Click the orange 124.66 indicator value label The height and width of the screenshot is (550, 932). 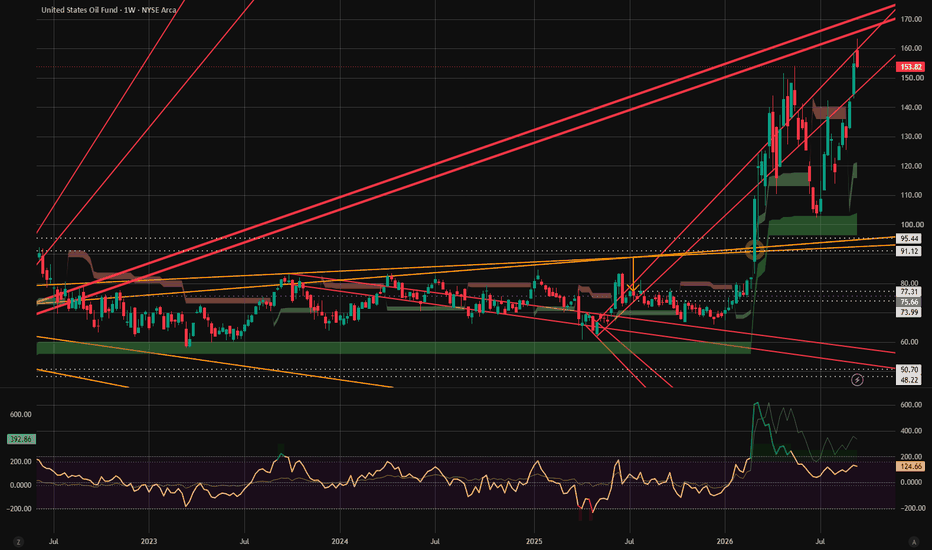910,467
